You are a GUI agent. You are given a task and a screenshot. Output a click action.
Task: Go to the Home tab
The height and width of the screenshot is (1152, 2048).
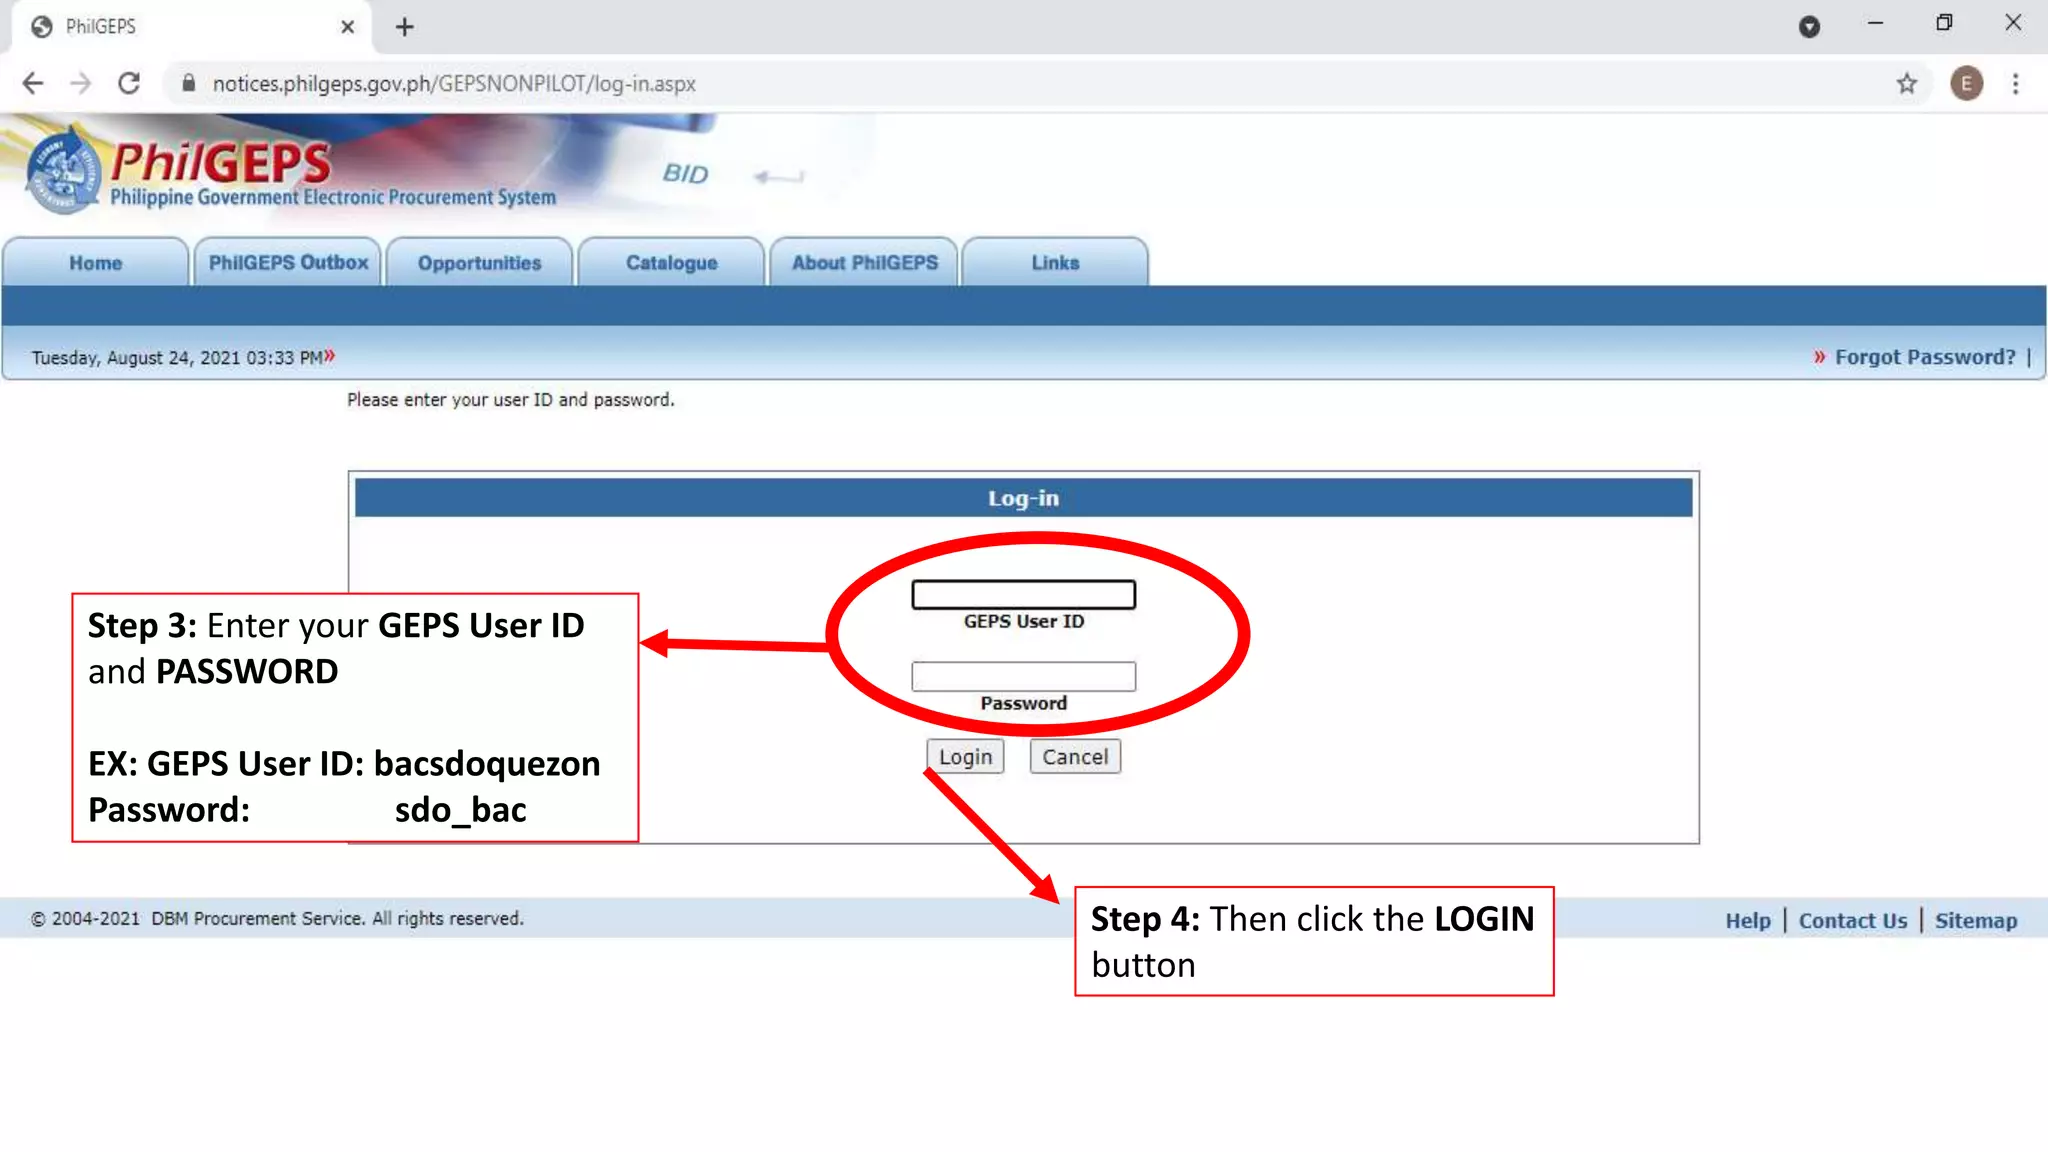click(95, 263)
